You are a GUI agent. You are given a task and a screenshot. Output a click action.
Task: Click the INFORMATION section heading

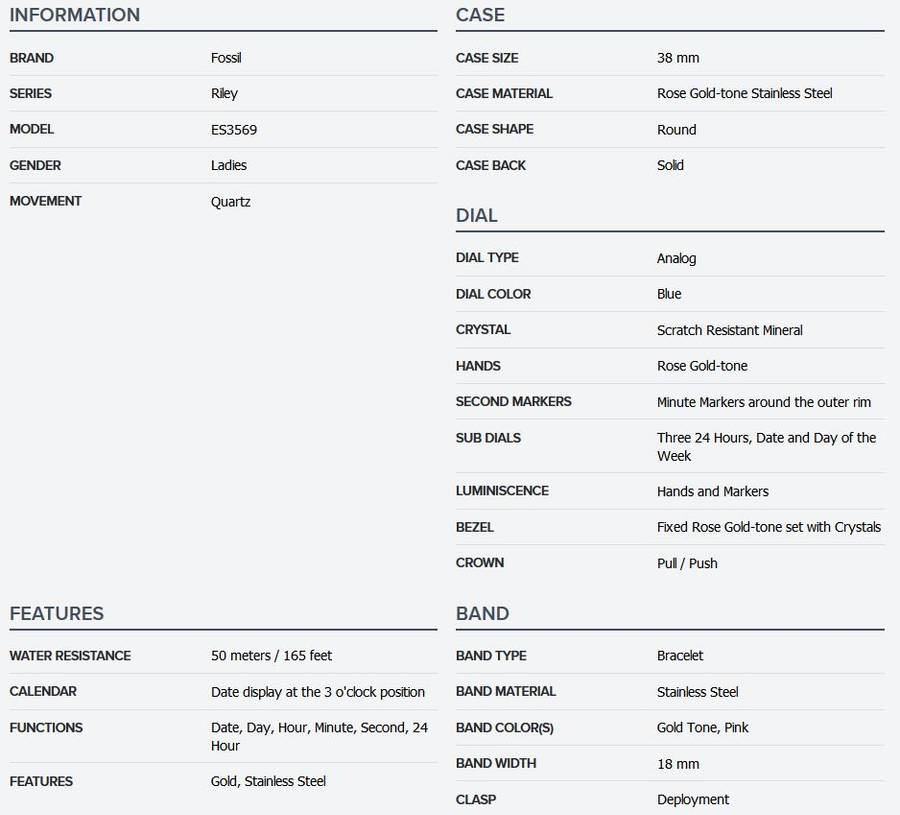tap(75, 15)
